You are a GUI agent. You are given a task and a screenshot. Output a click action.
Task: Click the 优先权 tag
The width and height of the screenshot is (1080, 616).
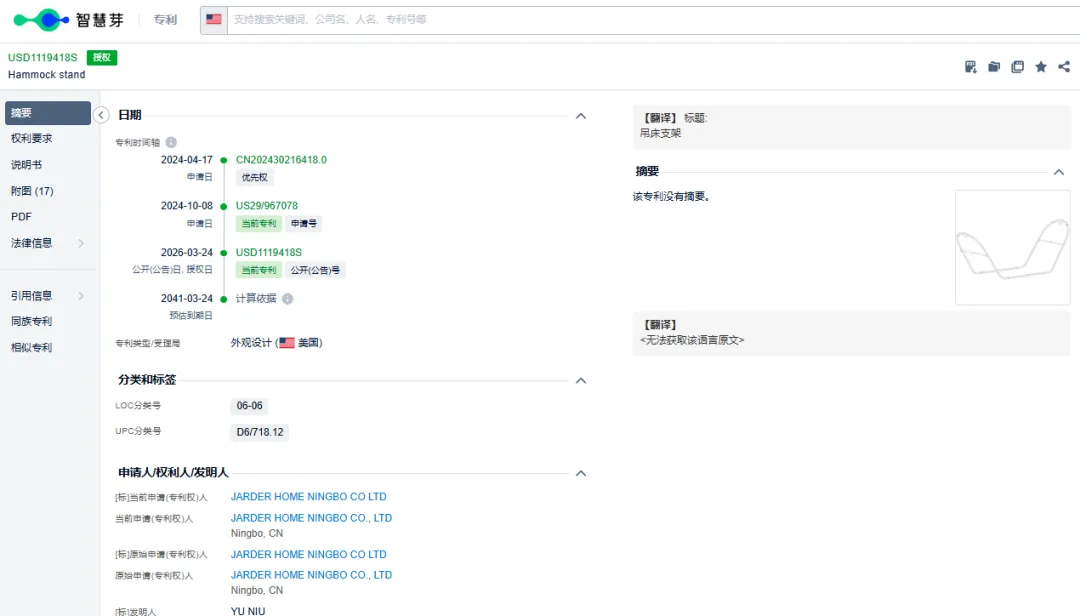click(x=254, y=178)
